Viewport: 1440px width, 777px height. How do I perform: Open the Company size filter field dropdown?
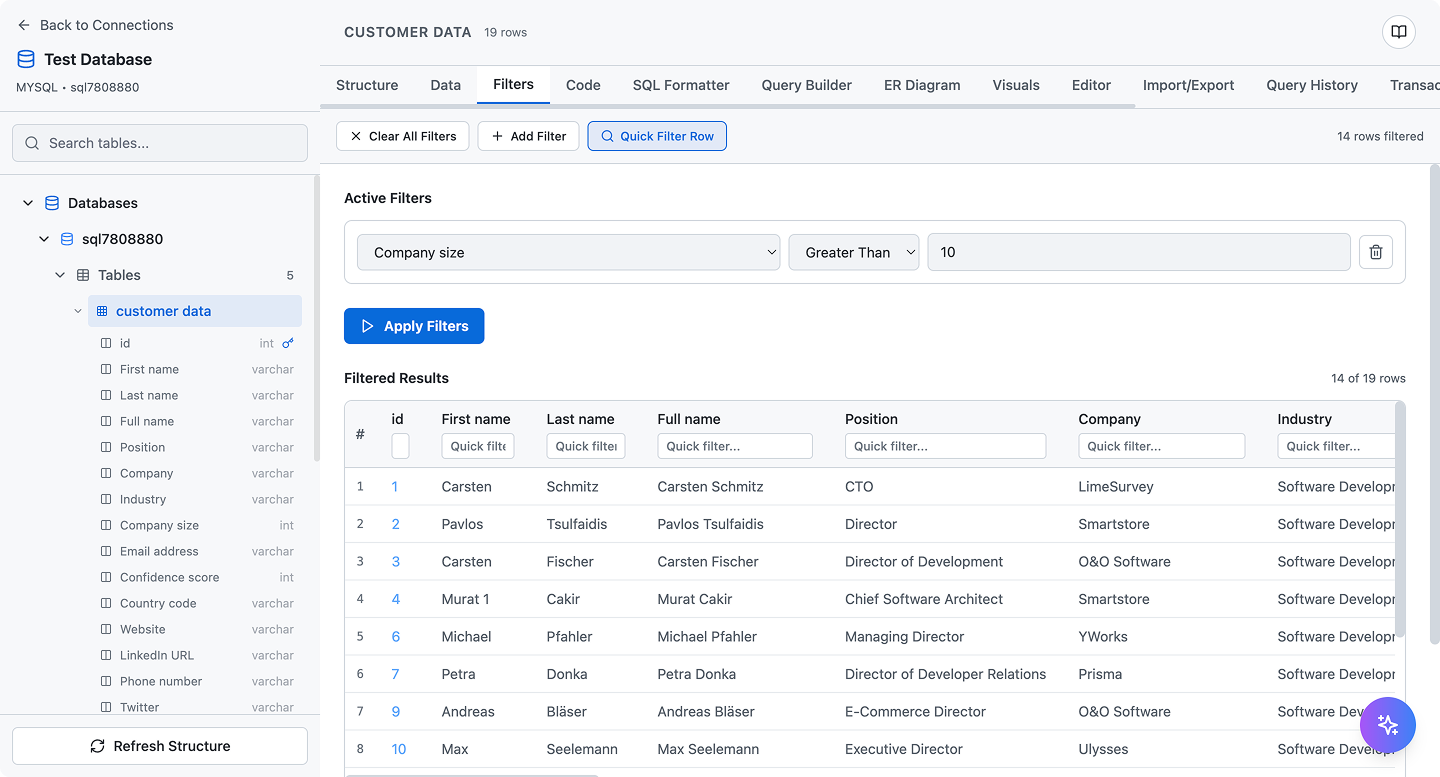[x=568, y=252]
